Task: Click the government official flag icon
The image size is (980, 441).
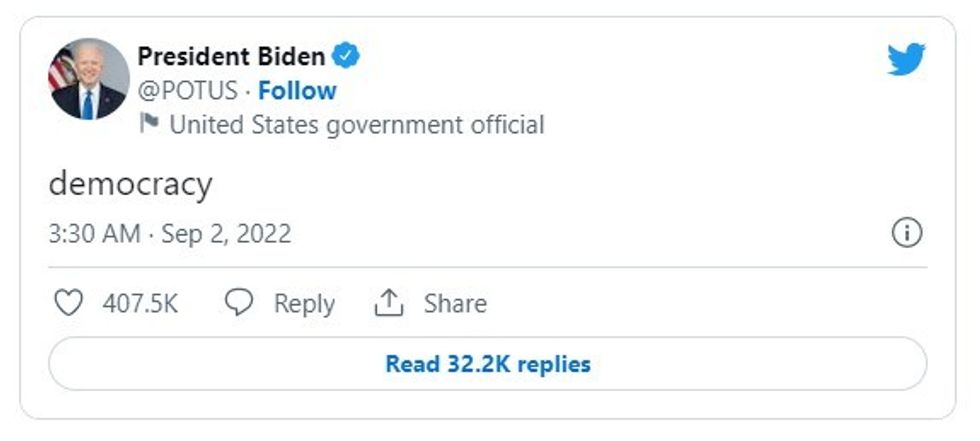Action: (149, 124)
